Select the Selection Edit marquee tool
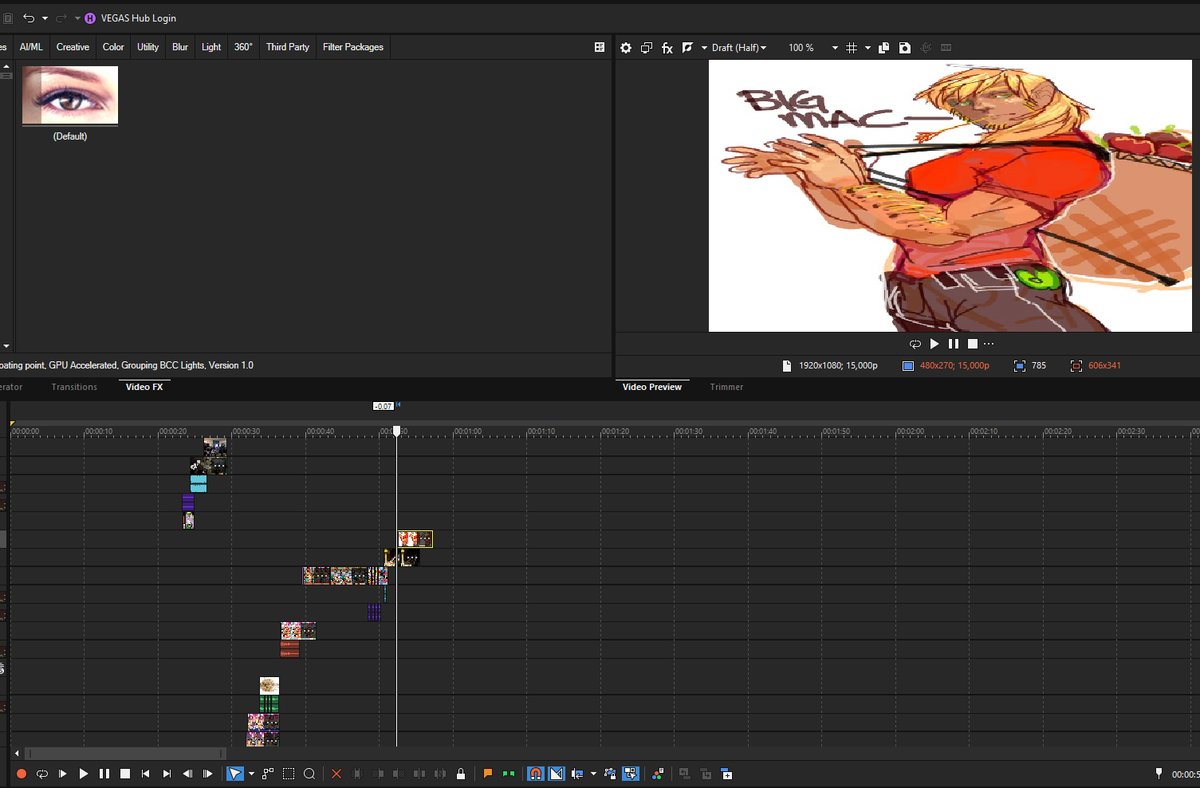This screenshot has height=788, width=1200. (x=288, y=774)
